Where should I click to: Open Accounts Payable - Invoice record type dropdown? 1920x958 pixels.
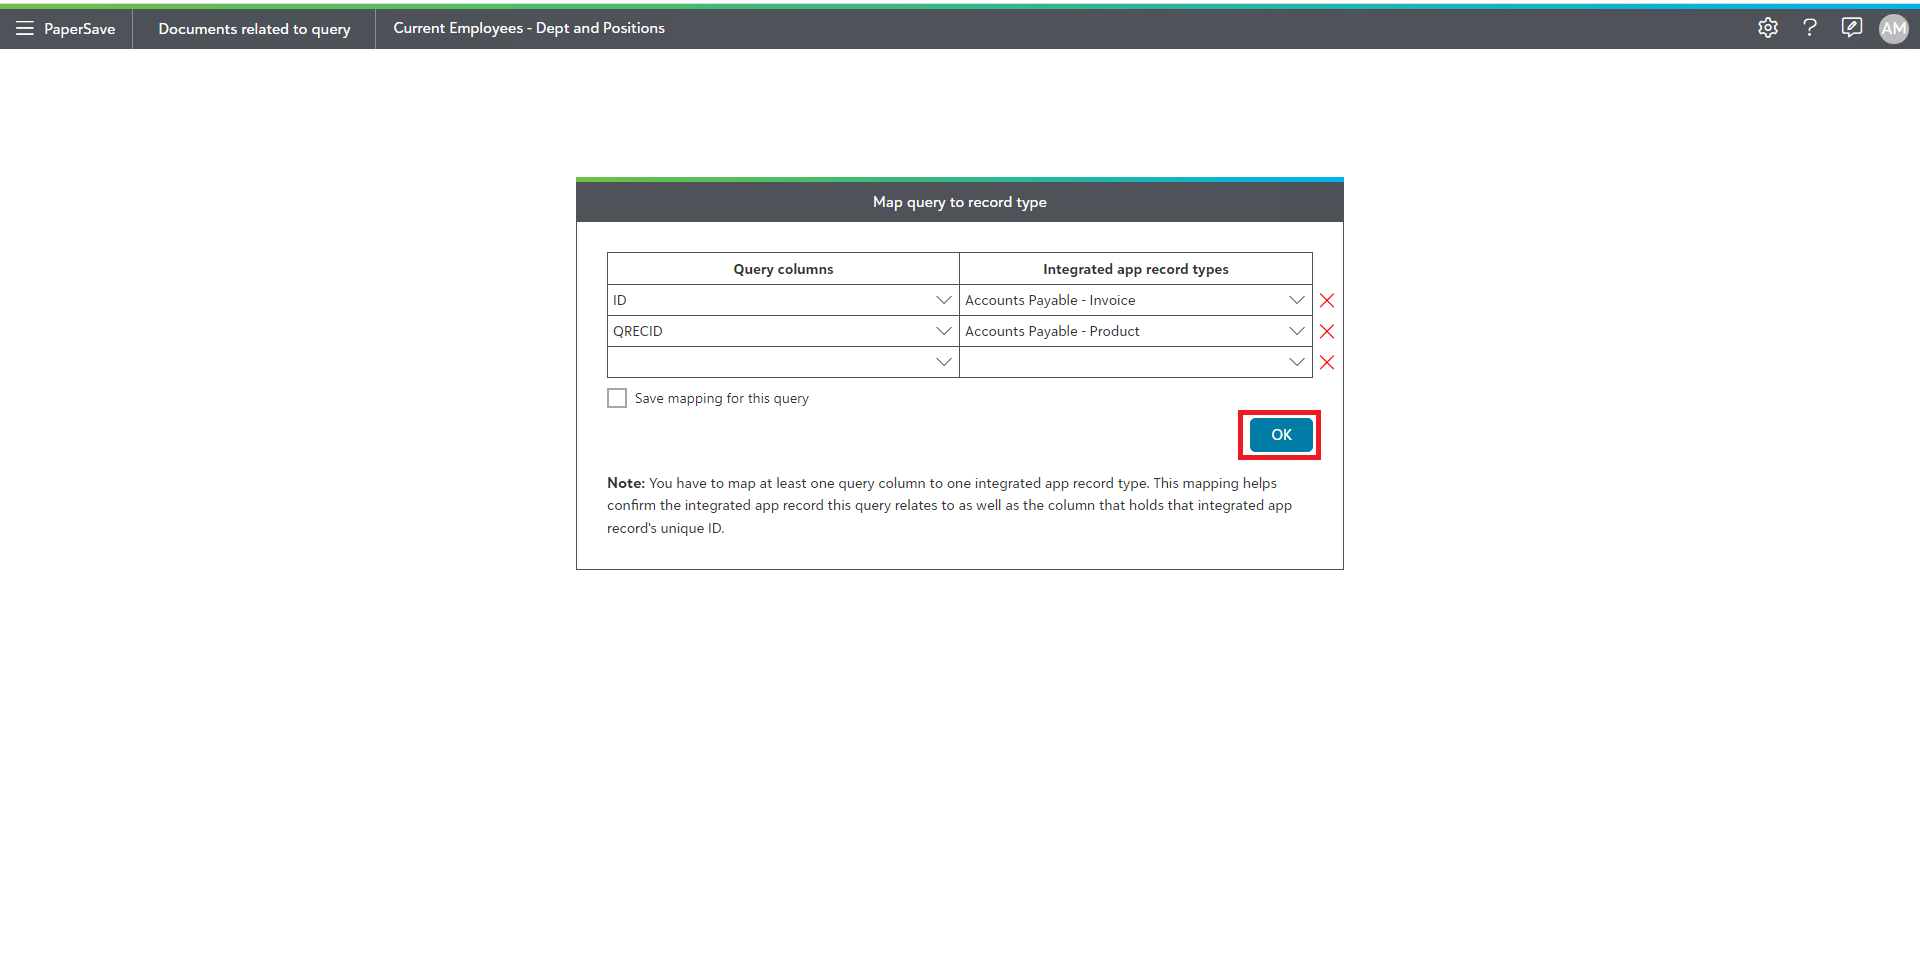[1296, 301]
